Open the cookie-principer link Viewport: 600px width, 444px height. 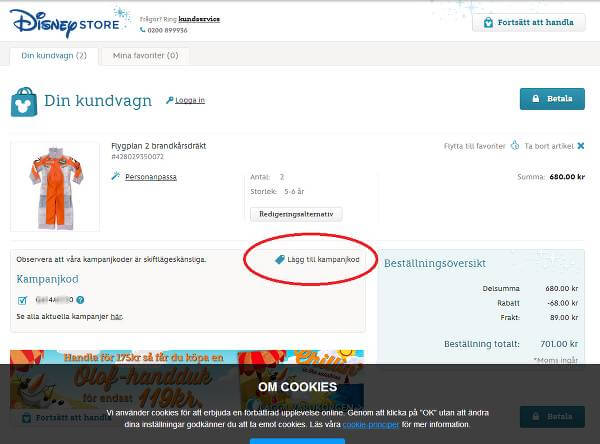tap(371, 424)
